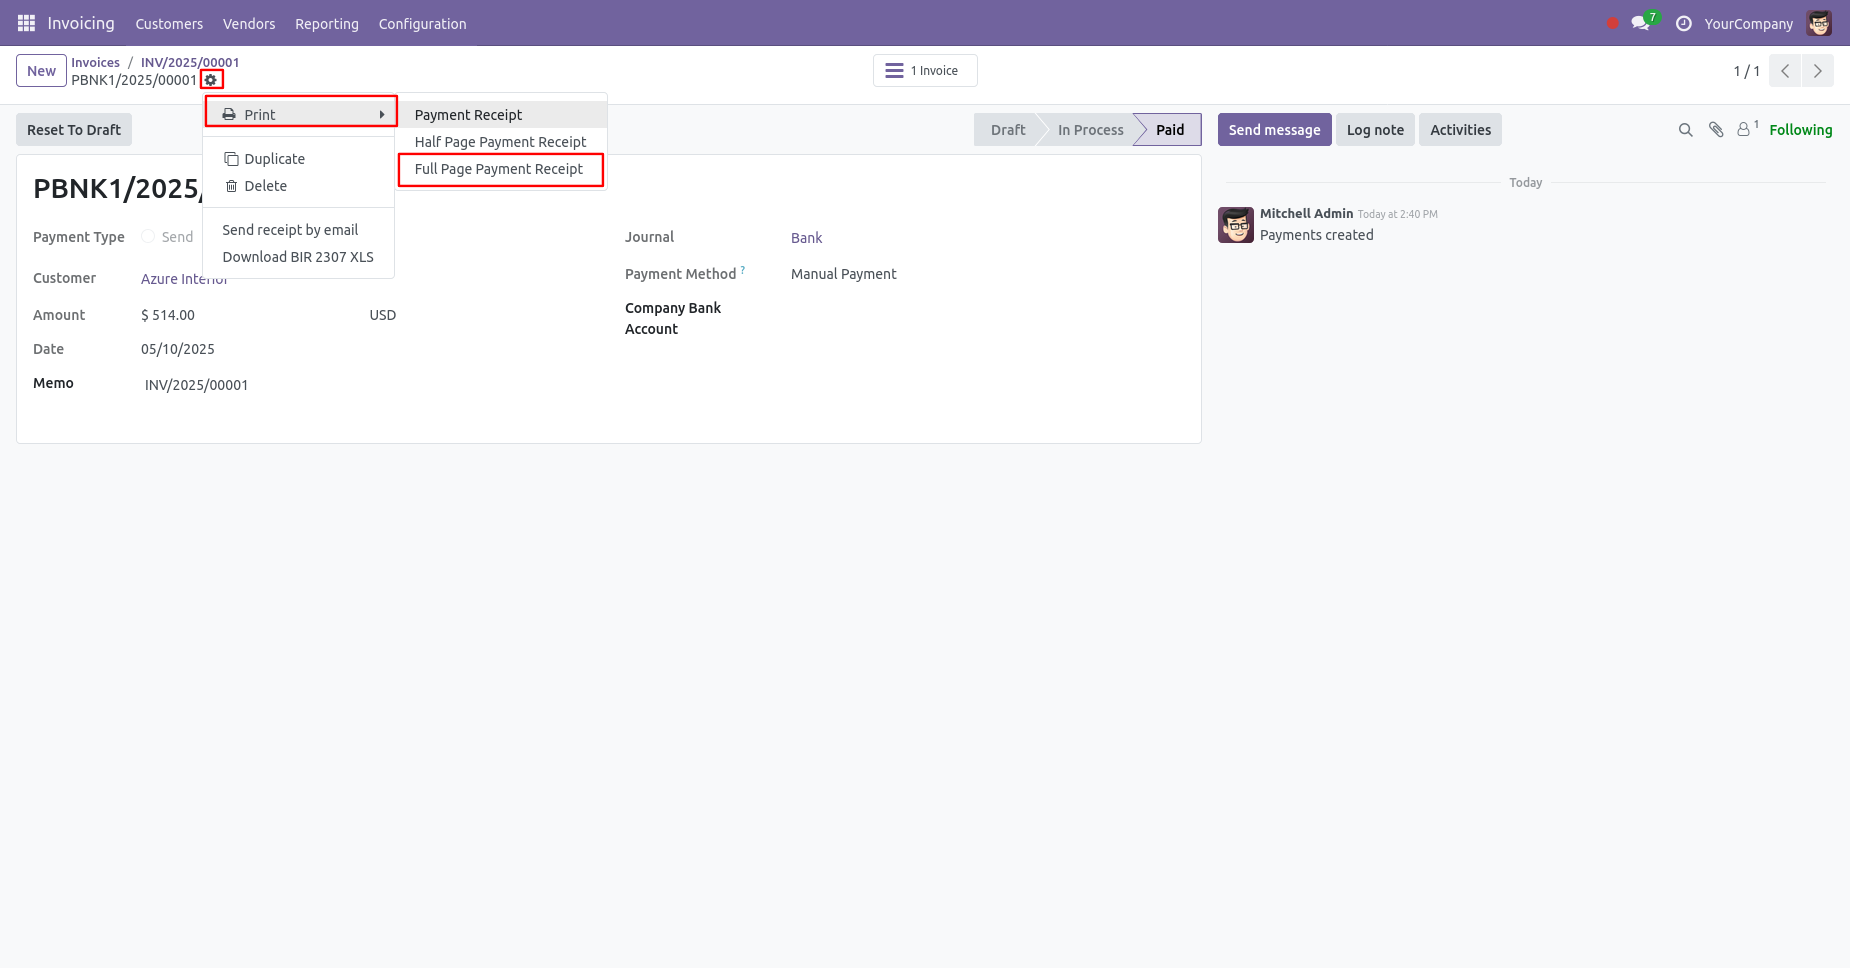Click the Payment Method help question mark
This screenshot has height=968, width=1850.
(x=743, y=270)
